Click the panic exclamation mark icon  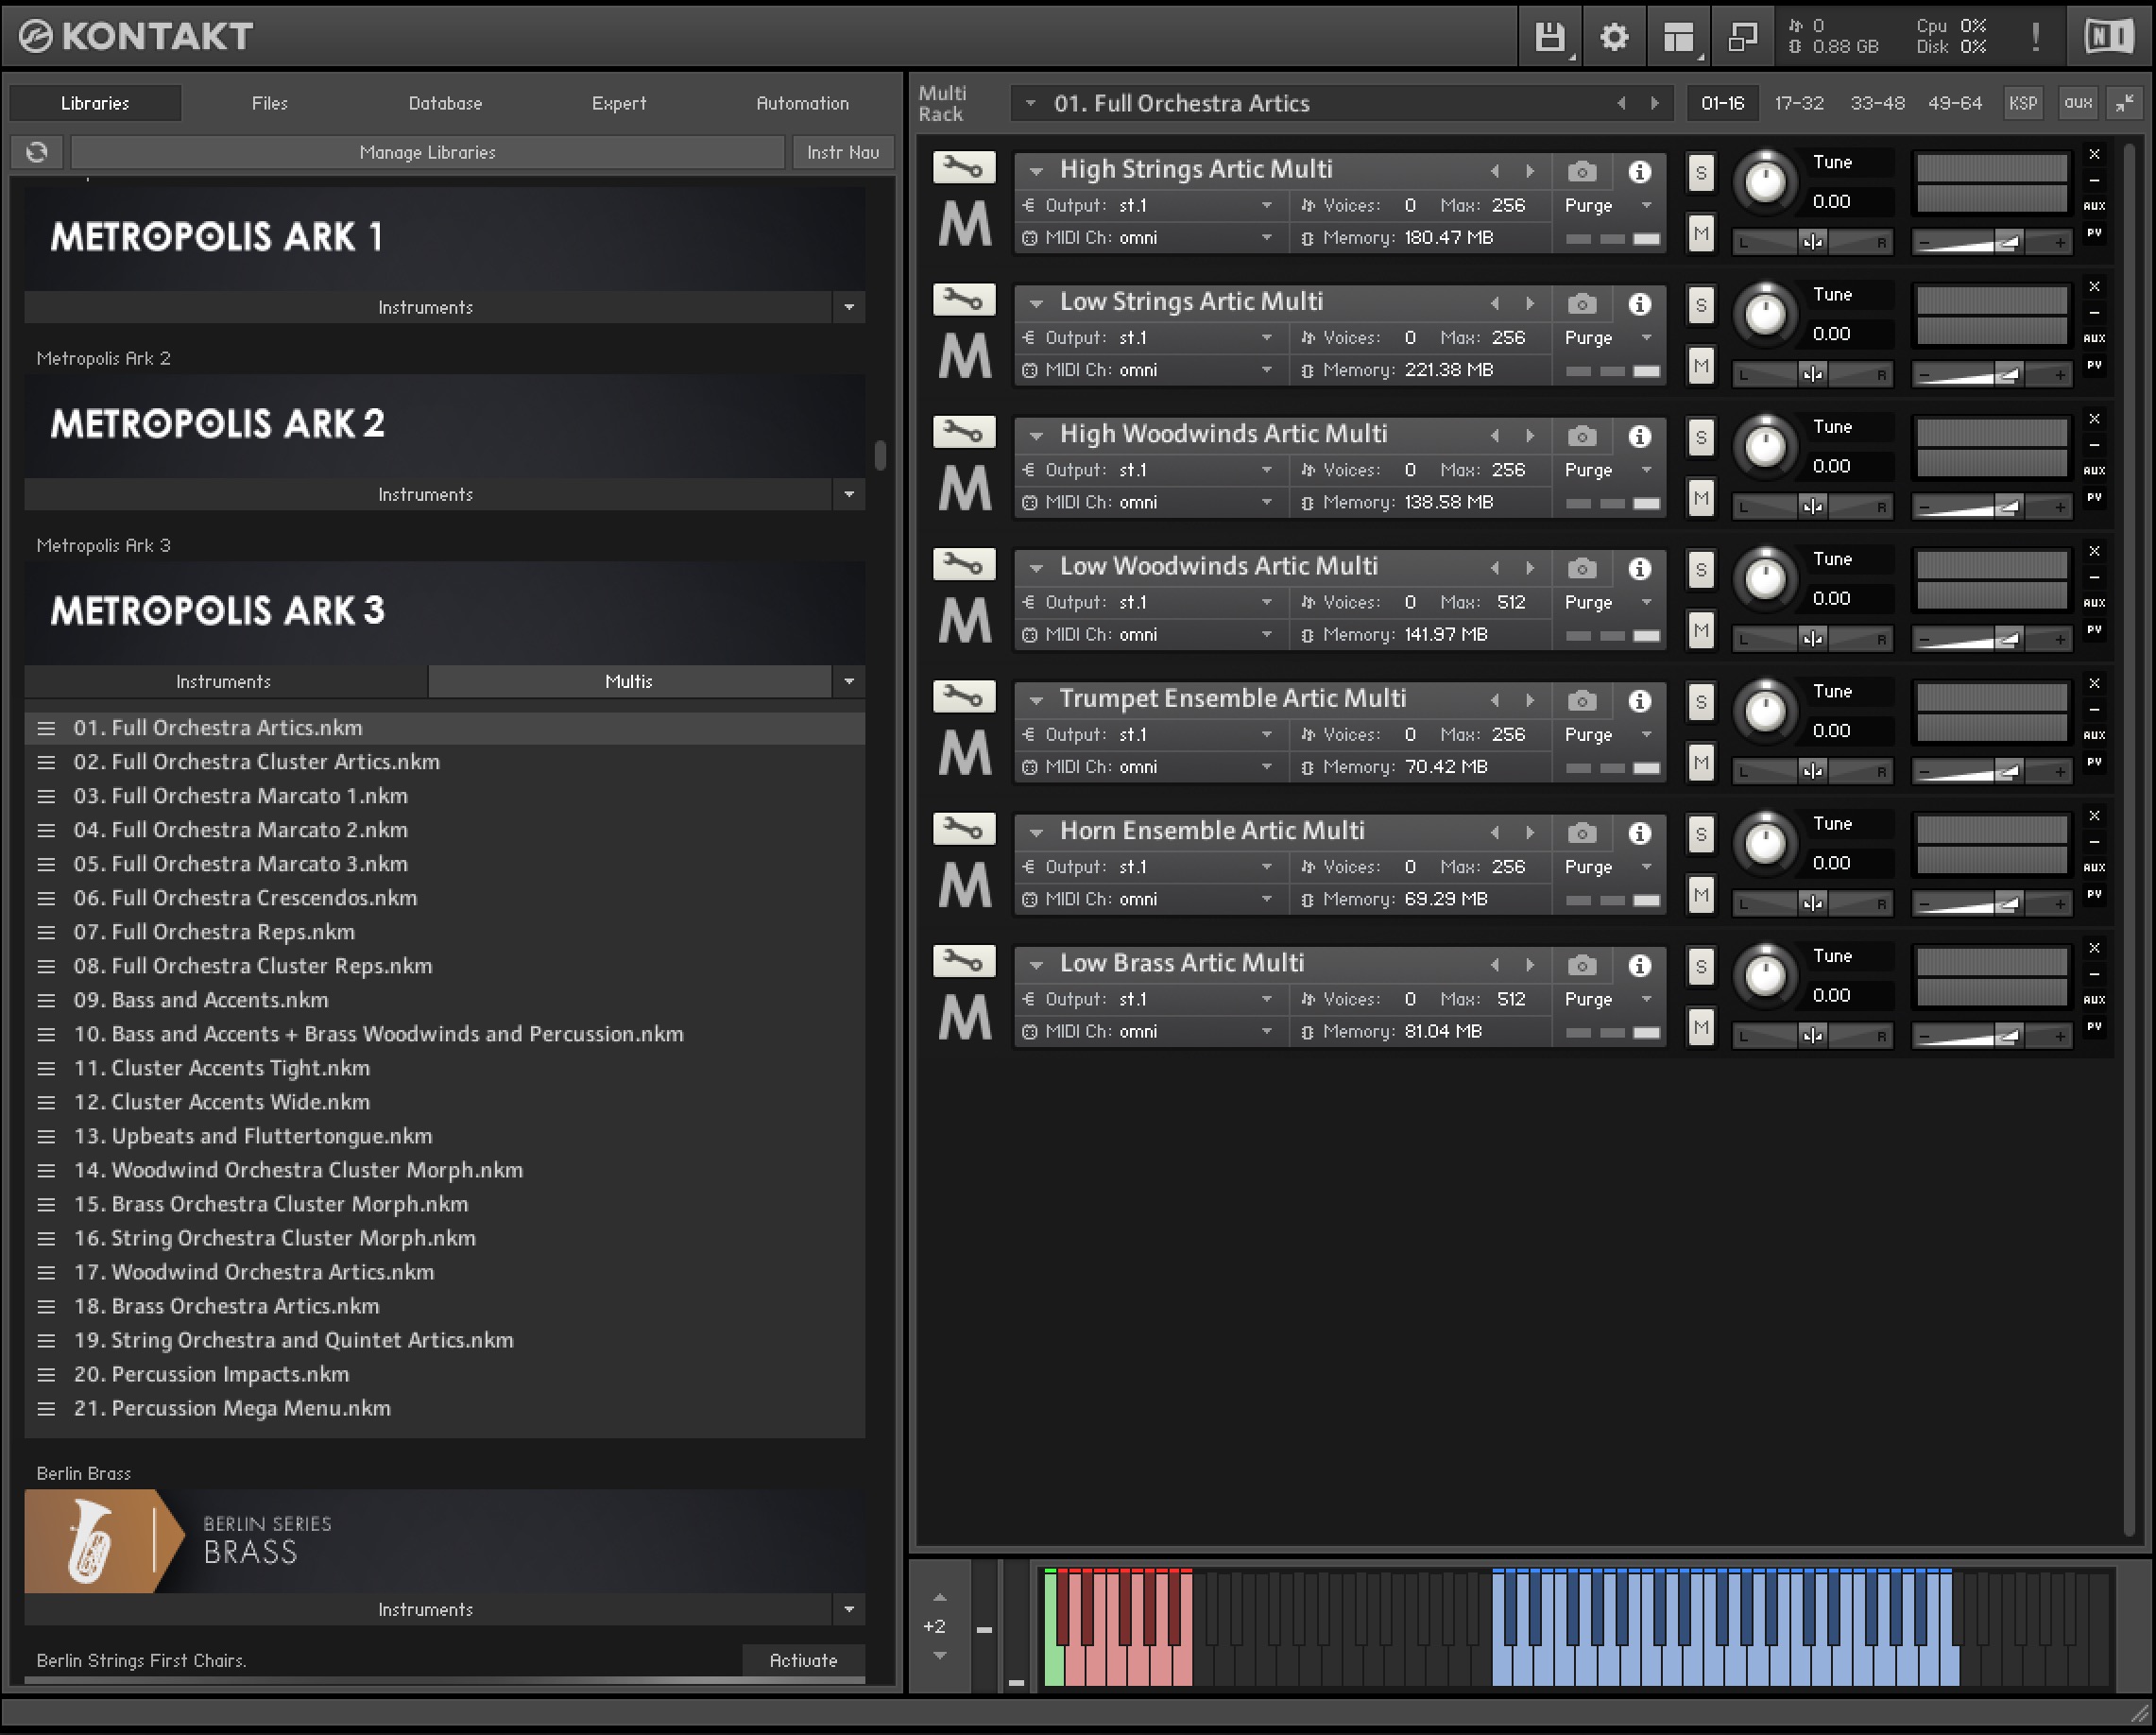(2035, 37)
